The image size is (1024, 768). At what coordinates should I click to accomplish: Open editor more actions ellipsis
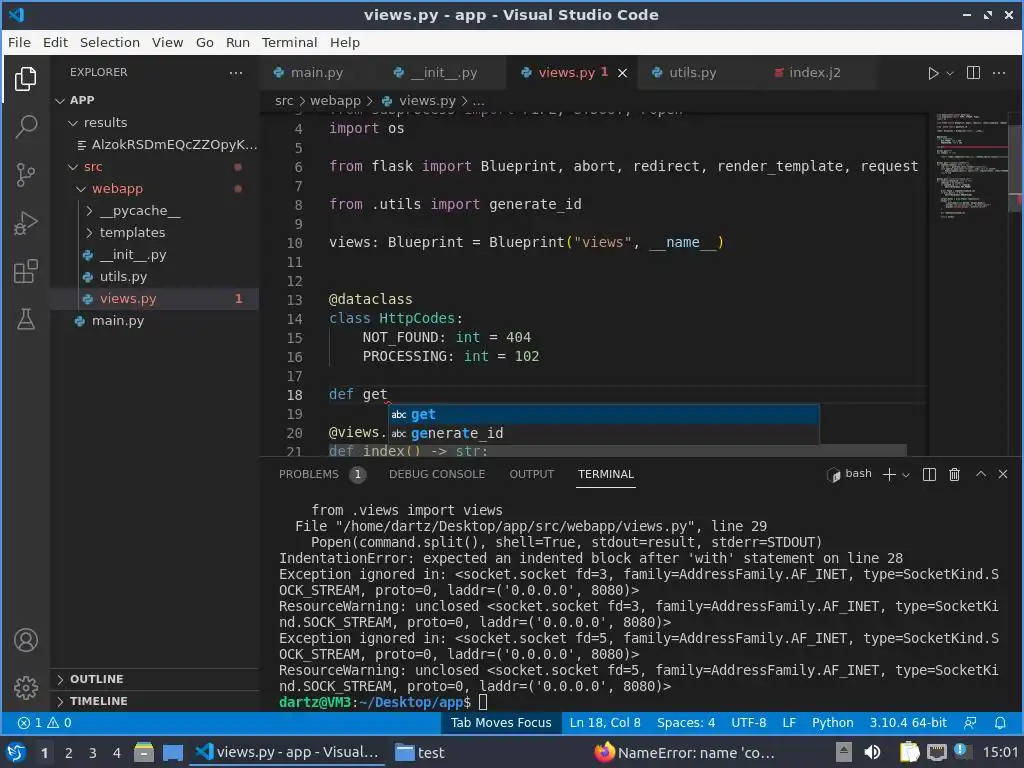(999, 72)
